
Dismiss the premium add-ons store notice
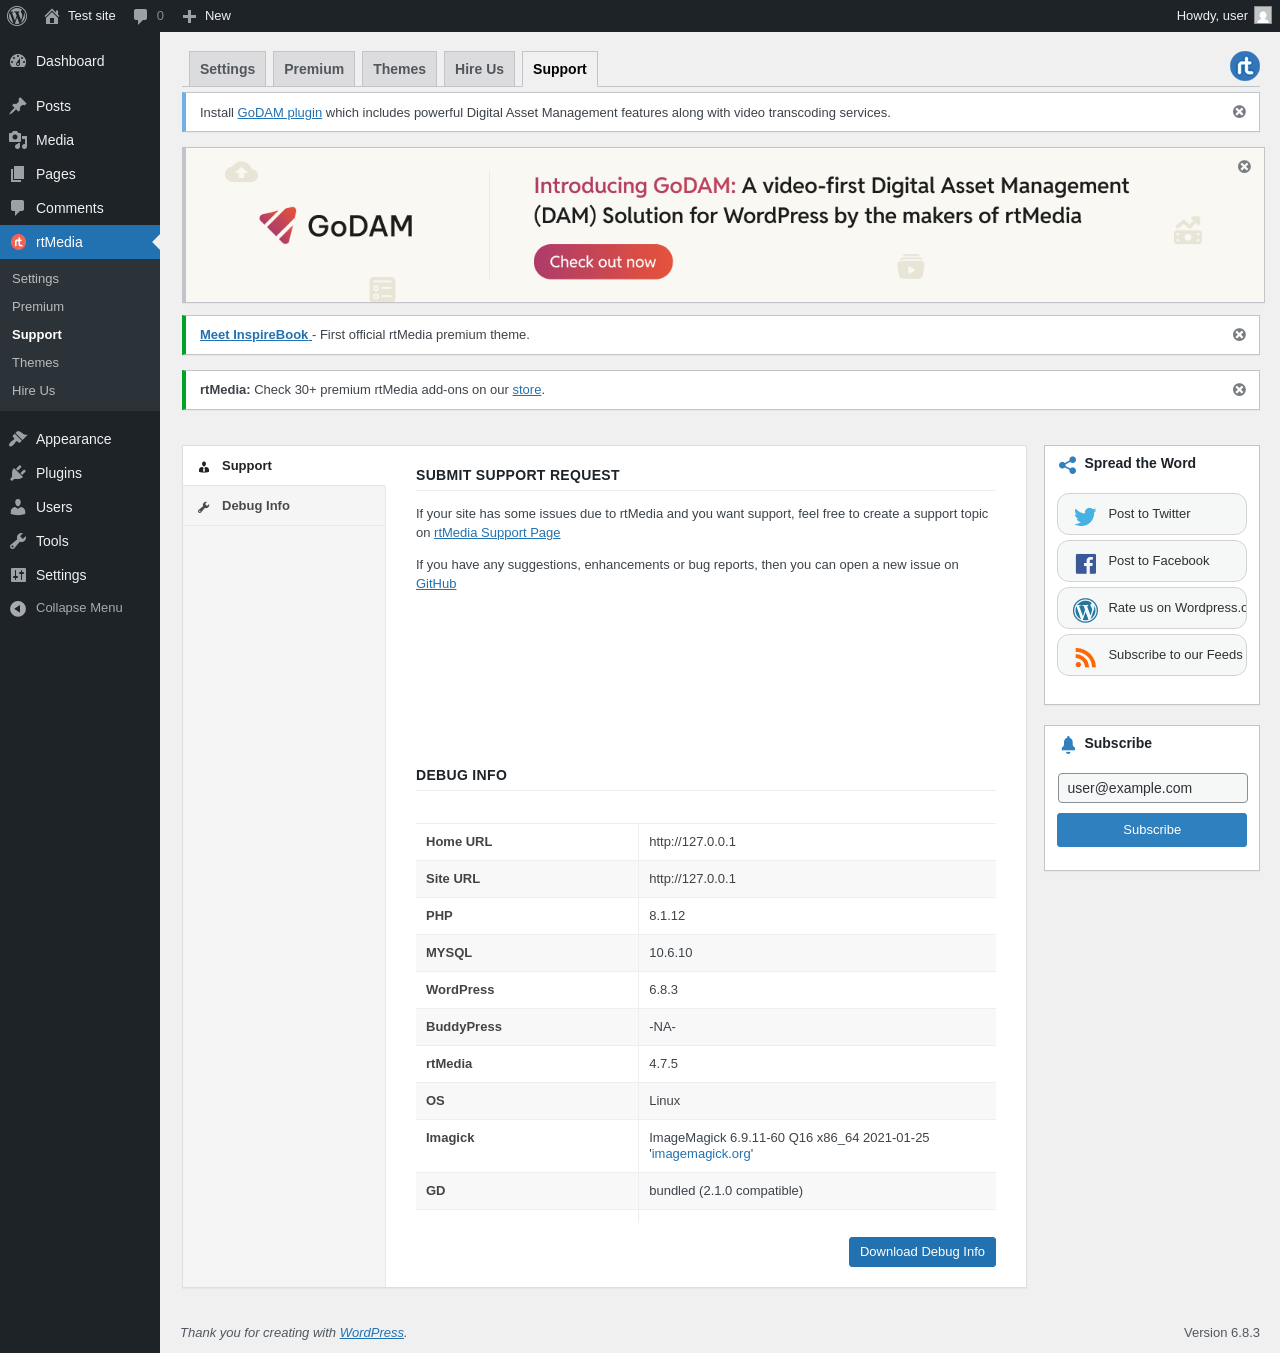pyautogui.click(x=1239, y=390)
